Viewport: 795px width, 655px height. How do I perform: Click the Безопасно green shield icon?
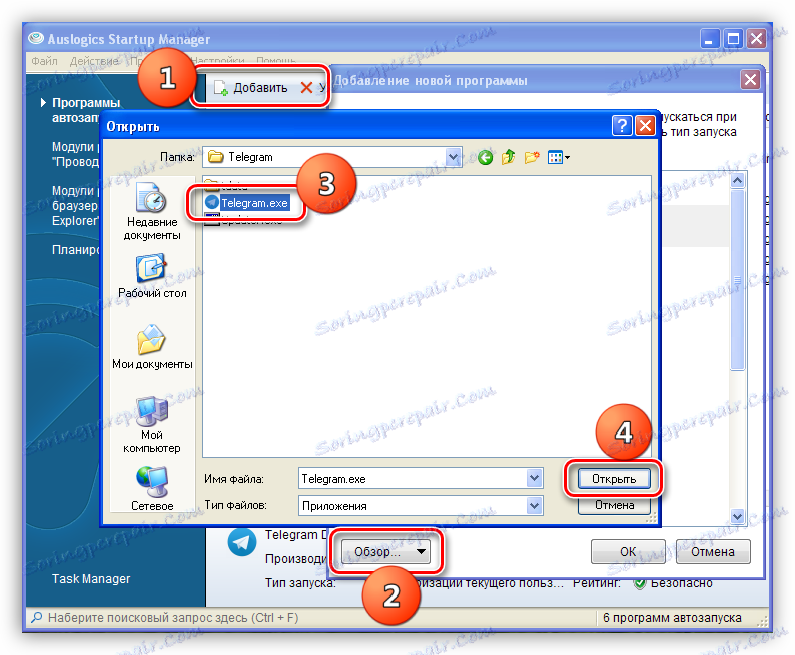pyautogui.click(x=640, y=583)
